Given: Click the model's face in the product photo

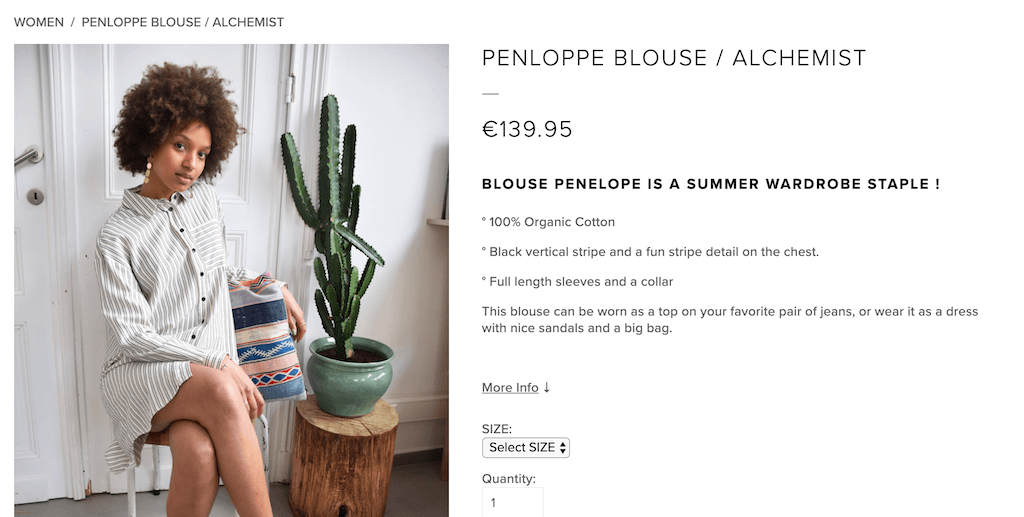Looking at the screenshot, I should [175, 158].
